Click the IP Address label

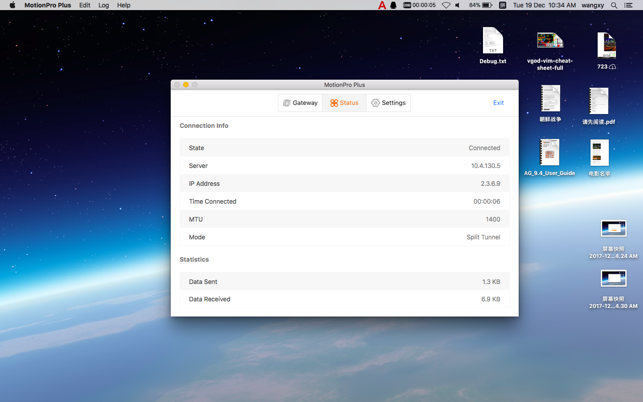click(204, 183)
